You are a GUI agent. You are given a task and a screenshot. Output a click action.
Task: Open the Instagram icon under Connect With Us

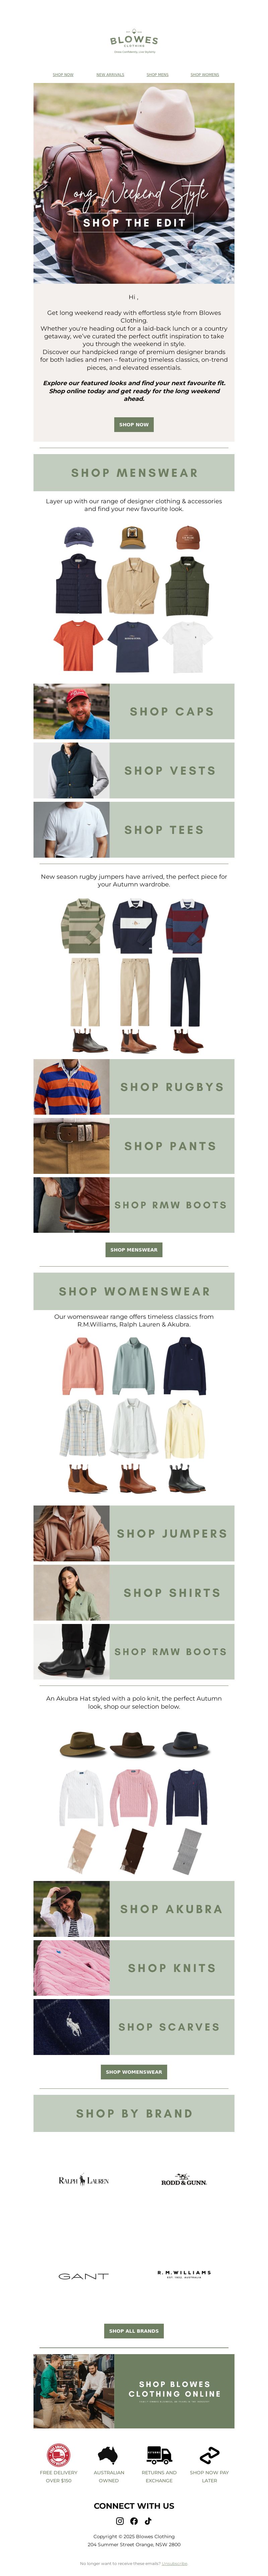point(120,2521)
